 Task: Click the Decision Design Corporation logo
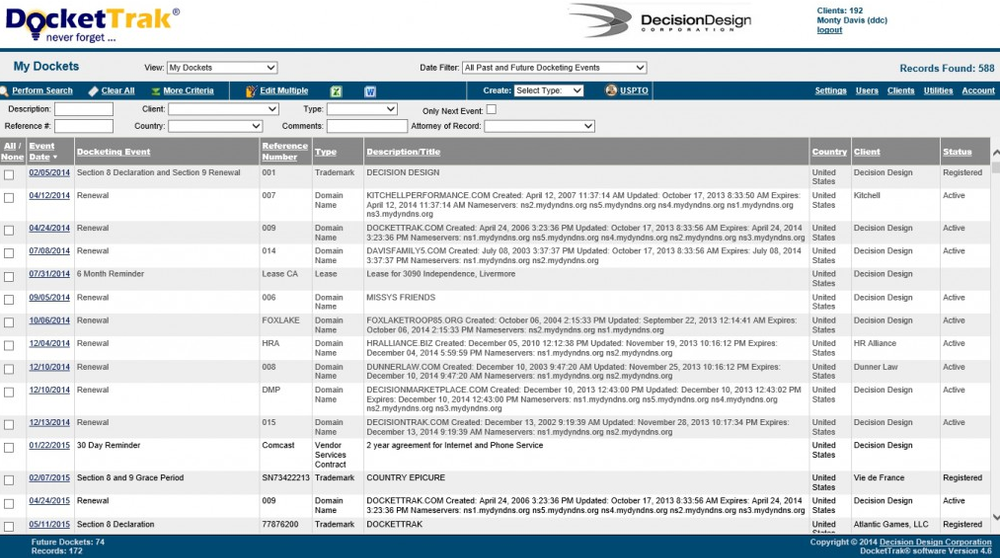[660, 20]
